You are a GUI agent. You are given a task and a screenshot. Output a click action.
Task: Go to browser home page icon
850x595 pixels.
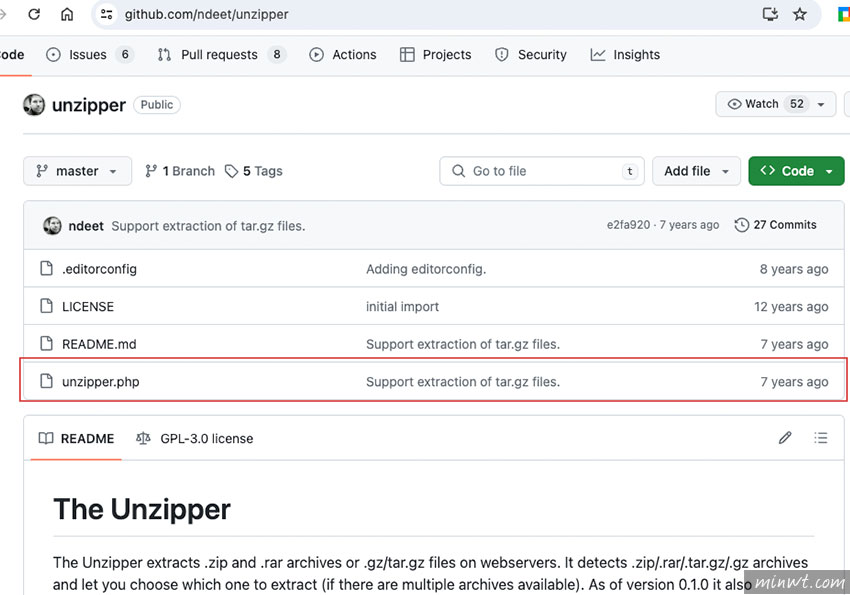(67, 15)
